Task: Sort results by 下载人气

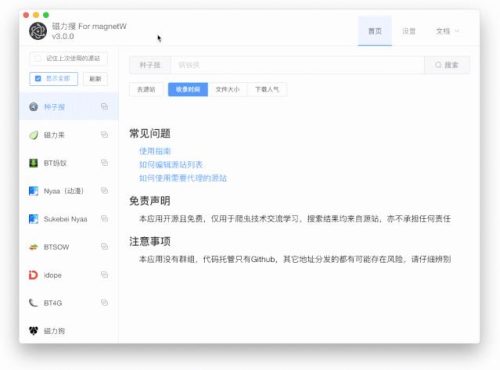Action: click(267, 89)
